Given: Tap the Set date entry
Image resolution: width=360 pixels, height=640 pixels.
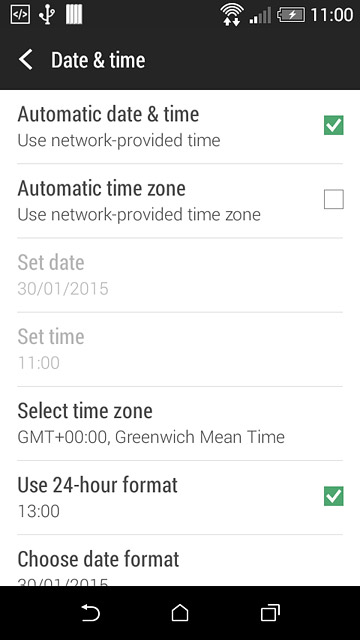Looking at the screenshot, I should coord(180,275).
